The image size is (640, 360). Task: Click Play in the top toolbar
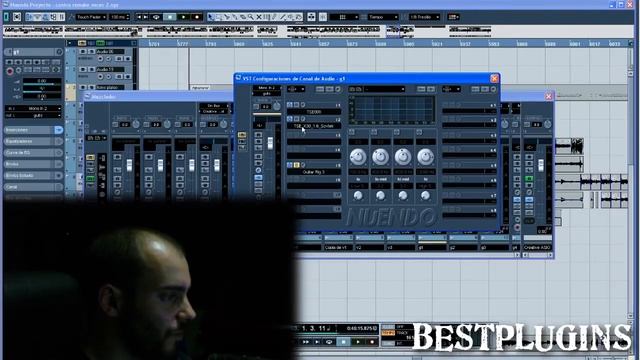[183, 17]
